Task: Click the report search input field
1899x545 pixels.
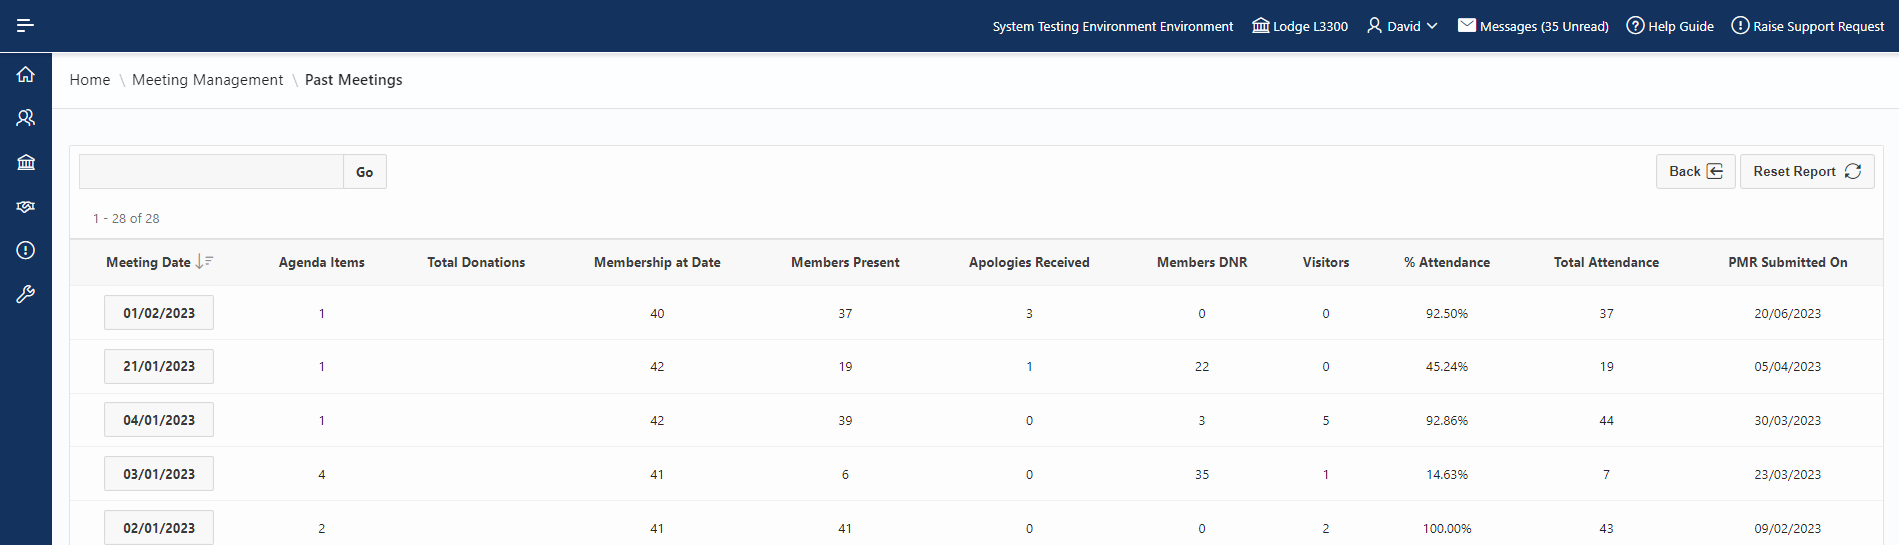Action: click(211, 172)
